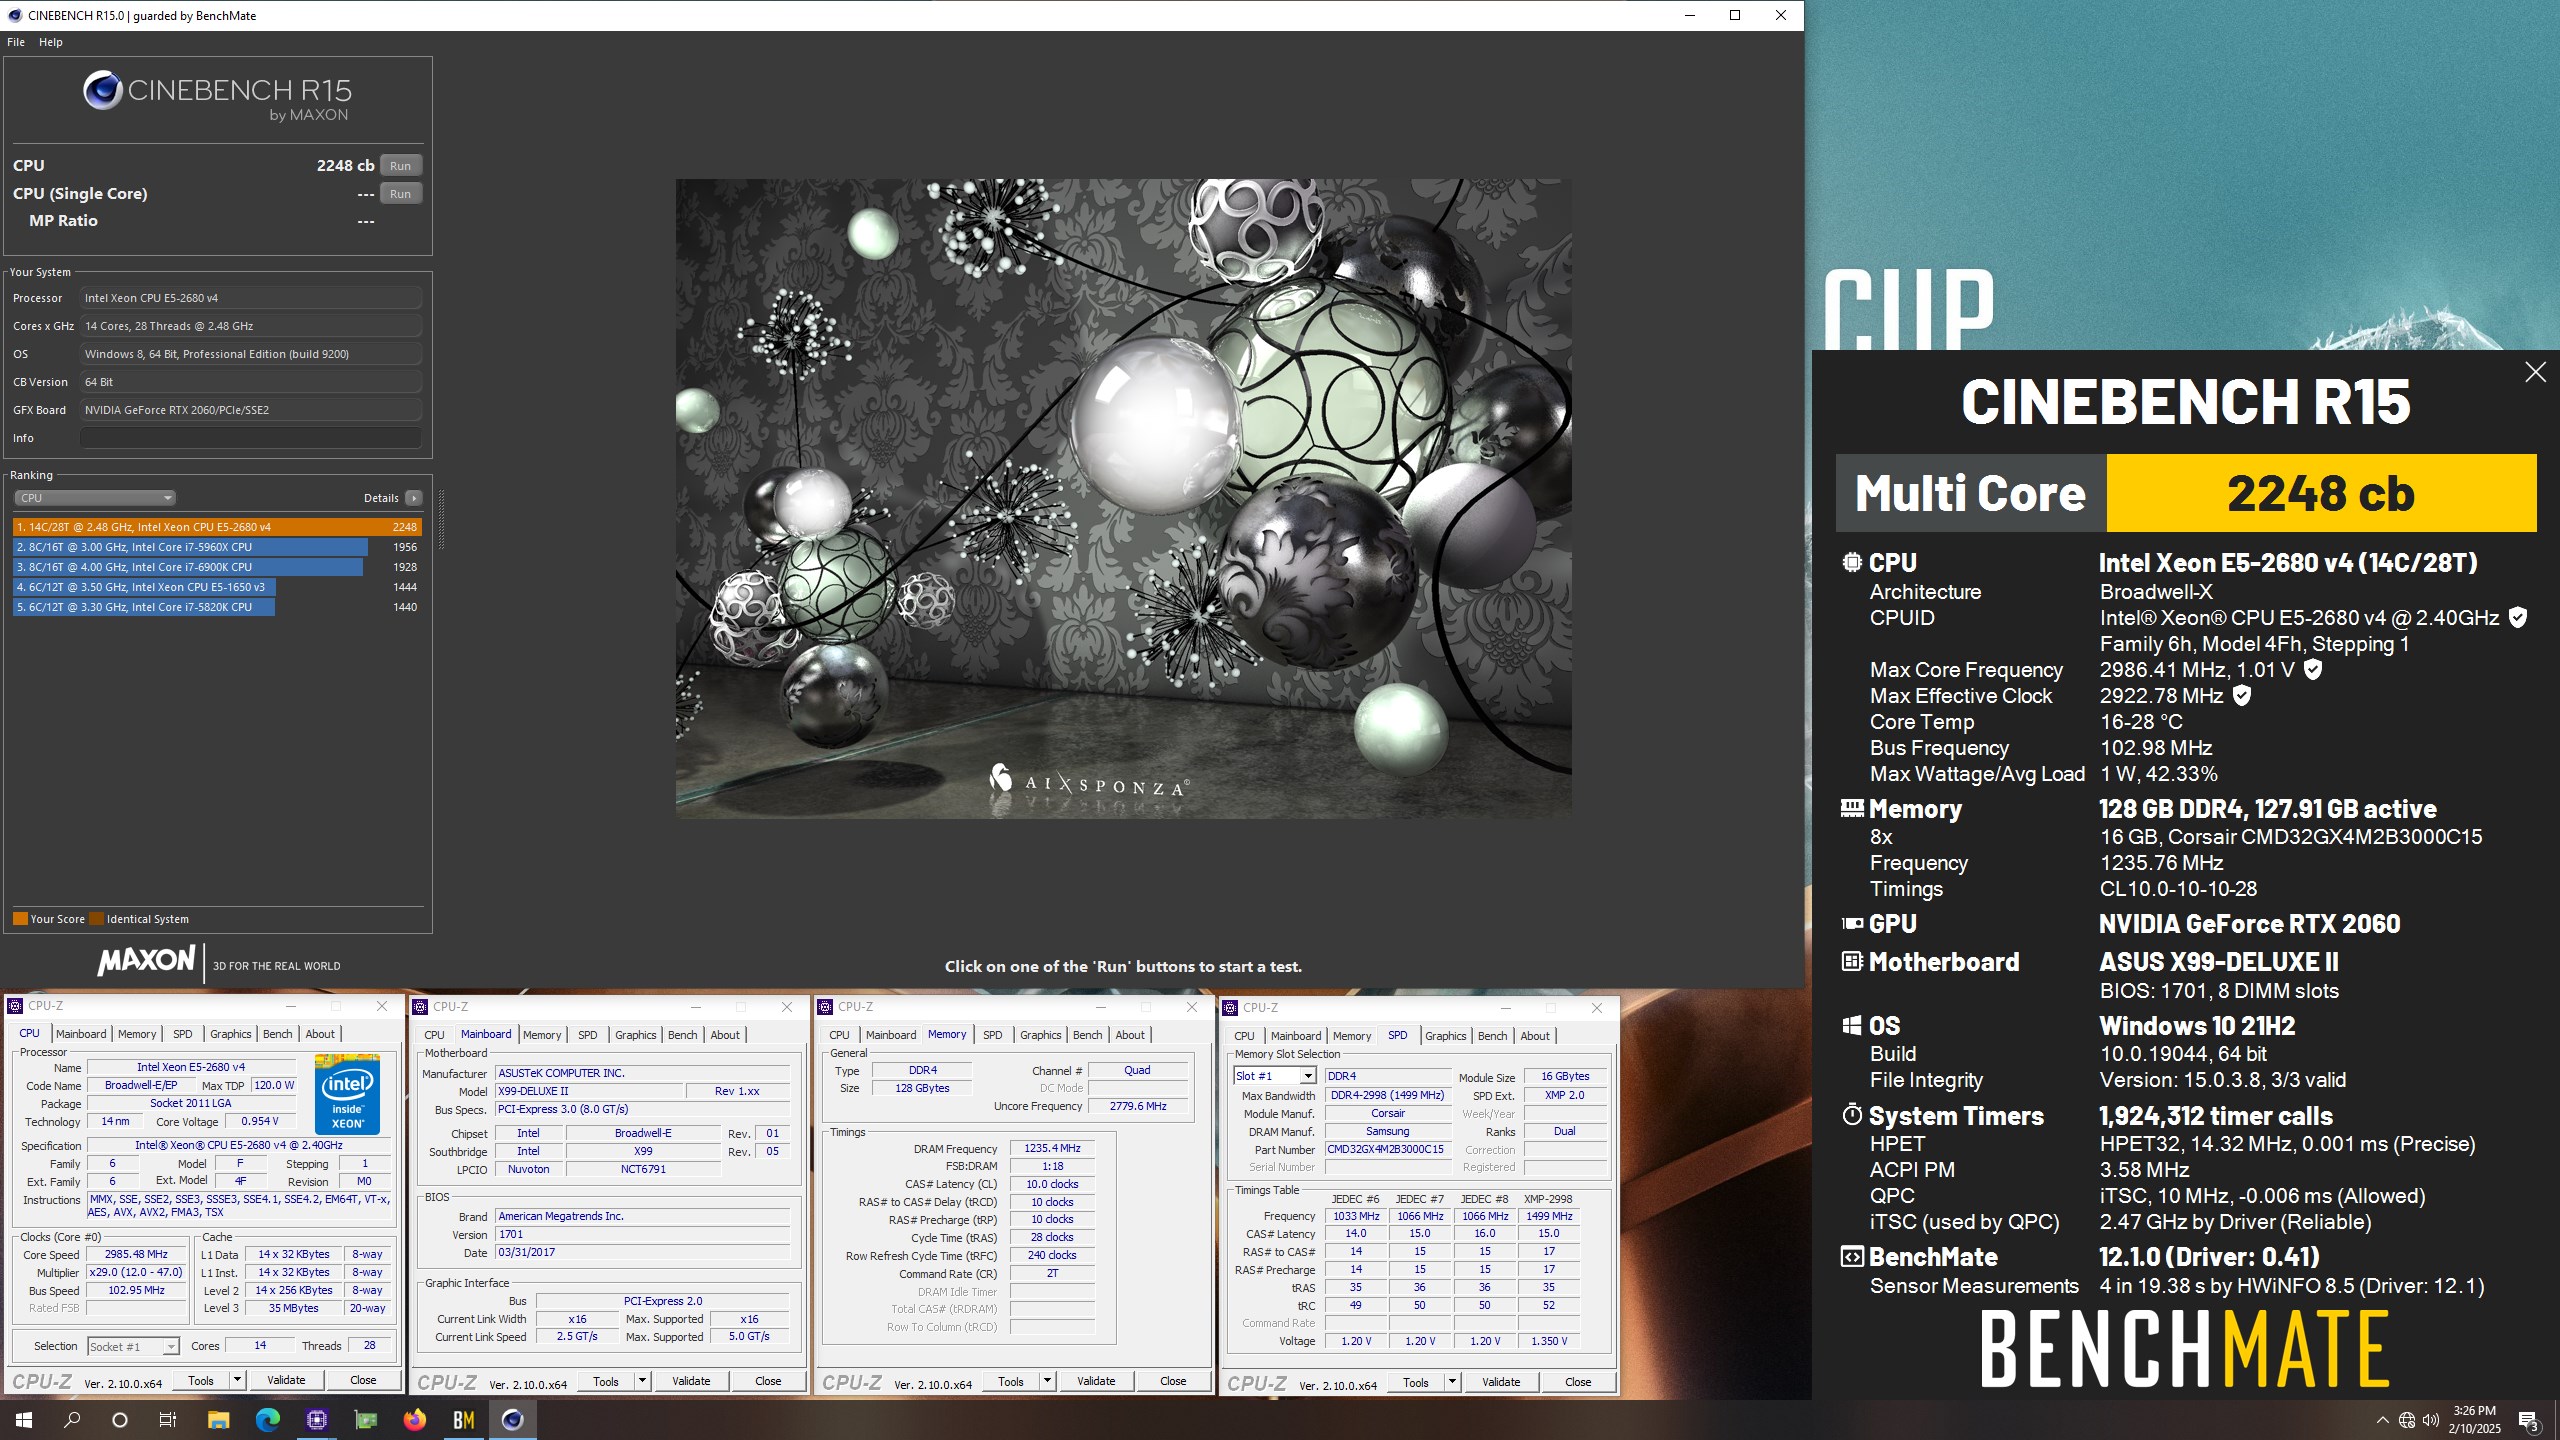Open SPD tab in CPU-Z Memory window

pos(992,1035)
